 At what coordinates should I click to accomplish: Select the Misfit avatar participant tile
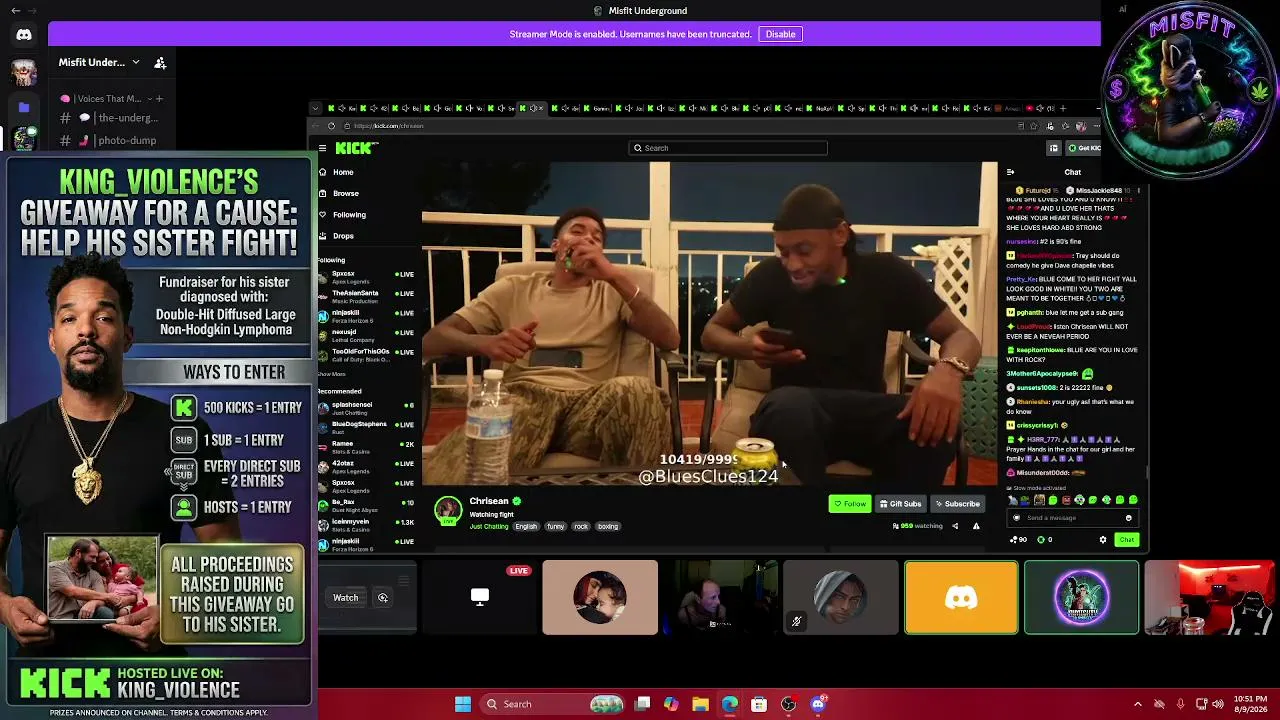(x=1081, y=598)
